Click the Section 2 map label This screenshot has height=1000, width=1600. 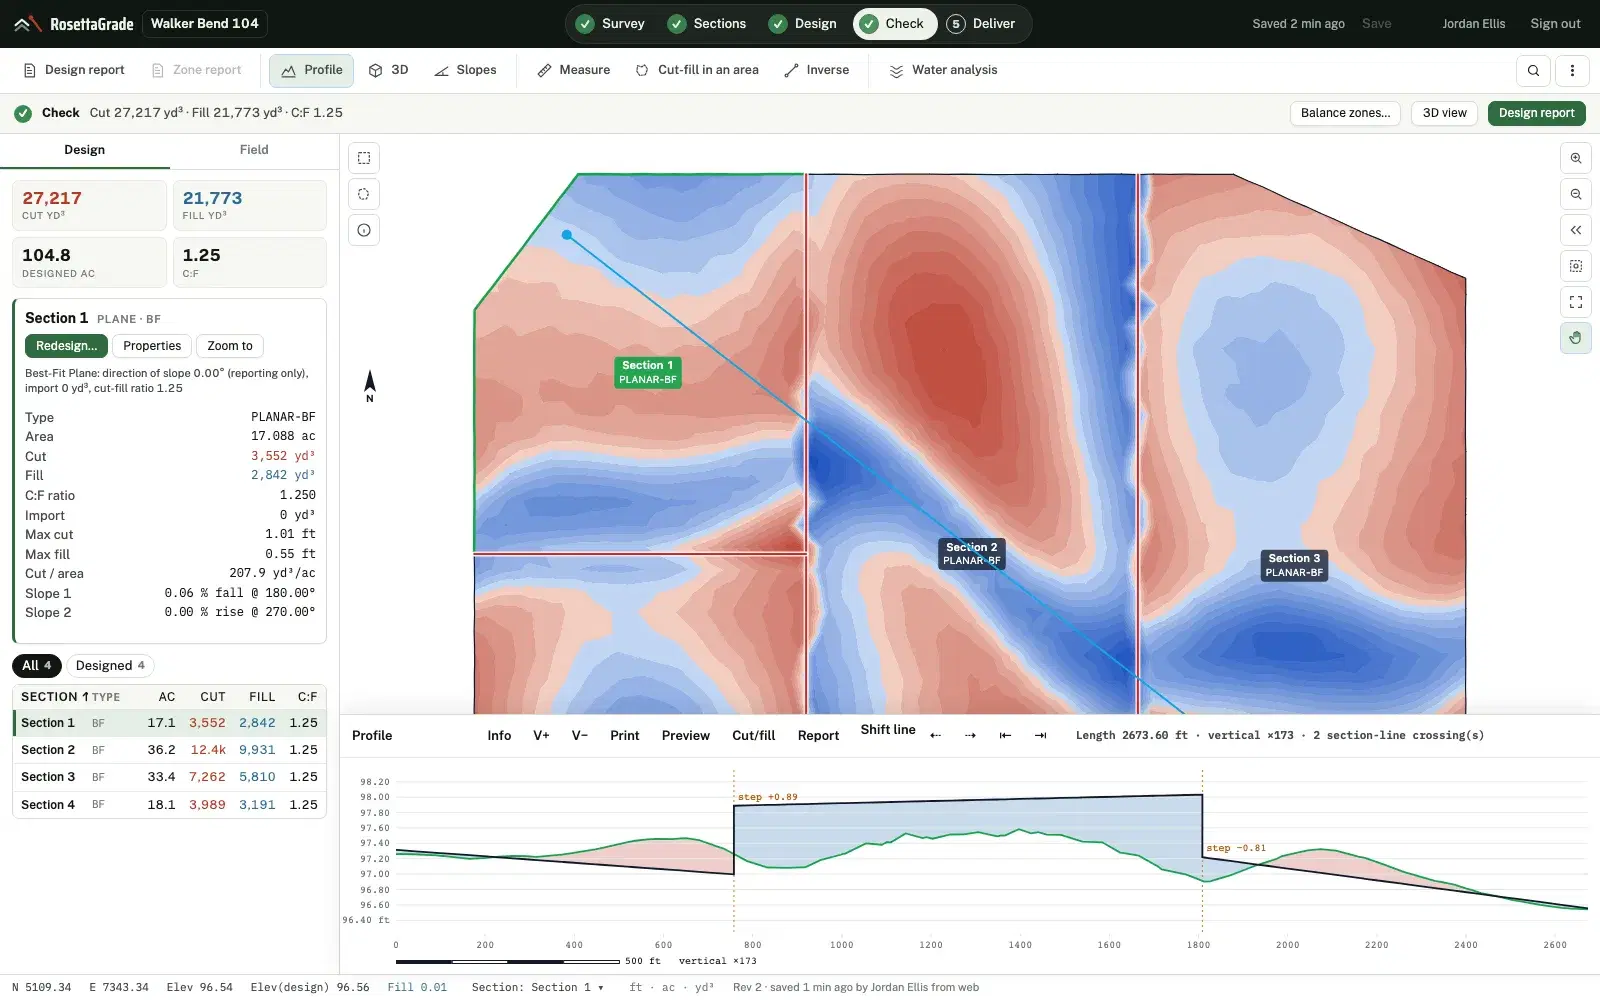coord(971,554)
